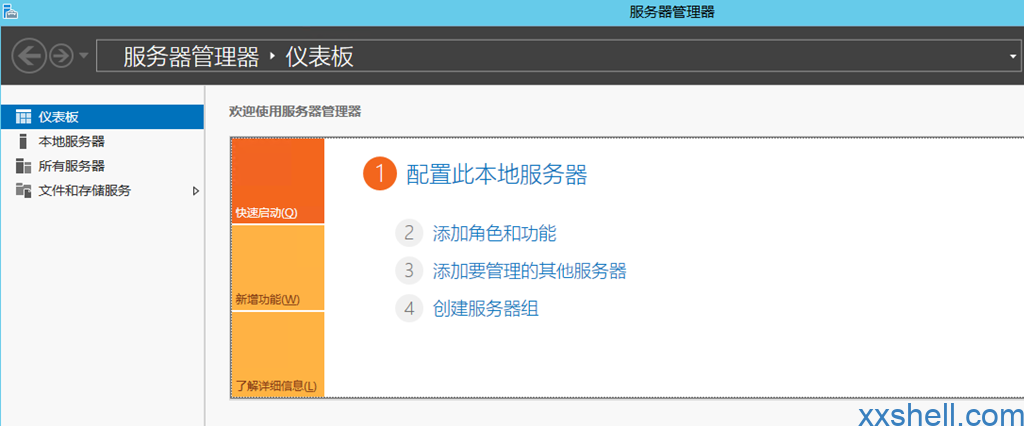Click the orange number 1 circle

[x=380, y=174]
